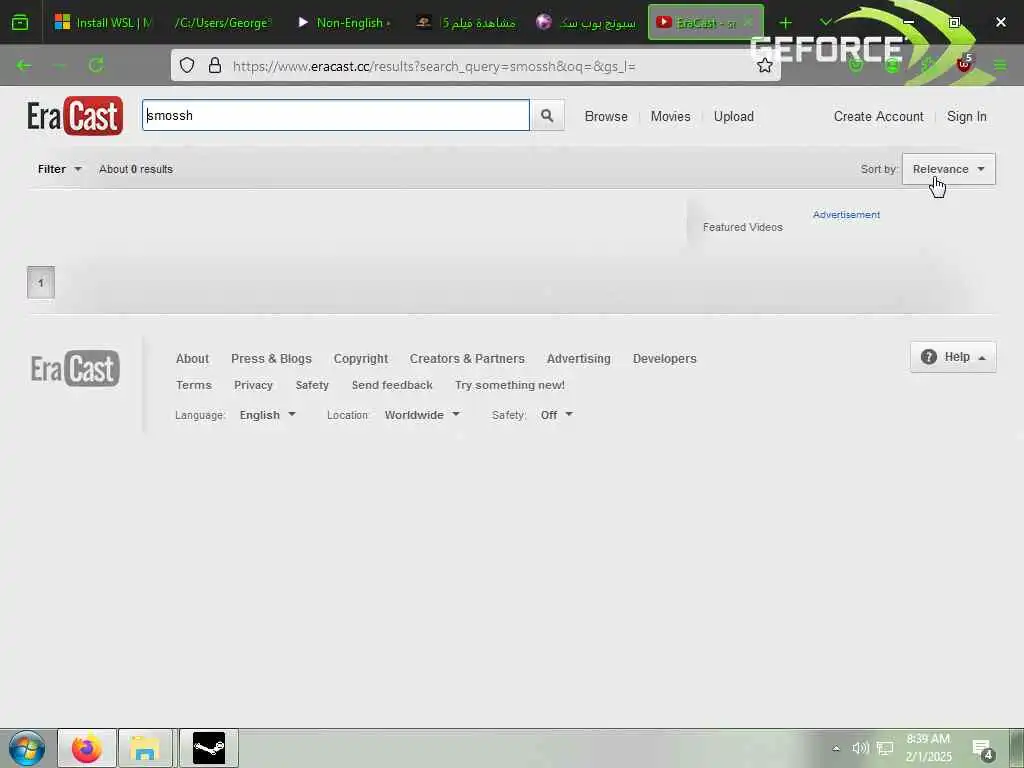Image resolution: width=1024 pixels, height=768 pixels.
Task: Click the 'Featured Videos' heading
Action: tap(743, 227)
